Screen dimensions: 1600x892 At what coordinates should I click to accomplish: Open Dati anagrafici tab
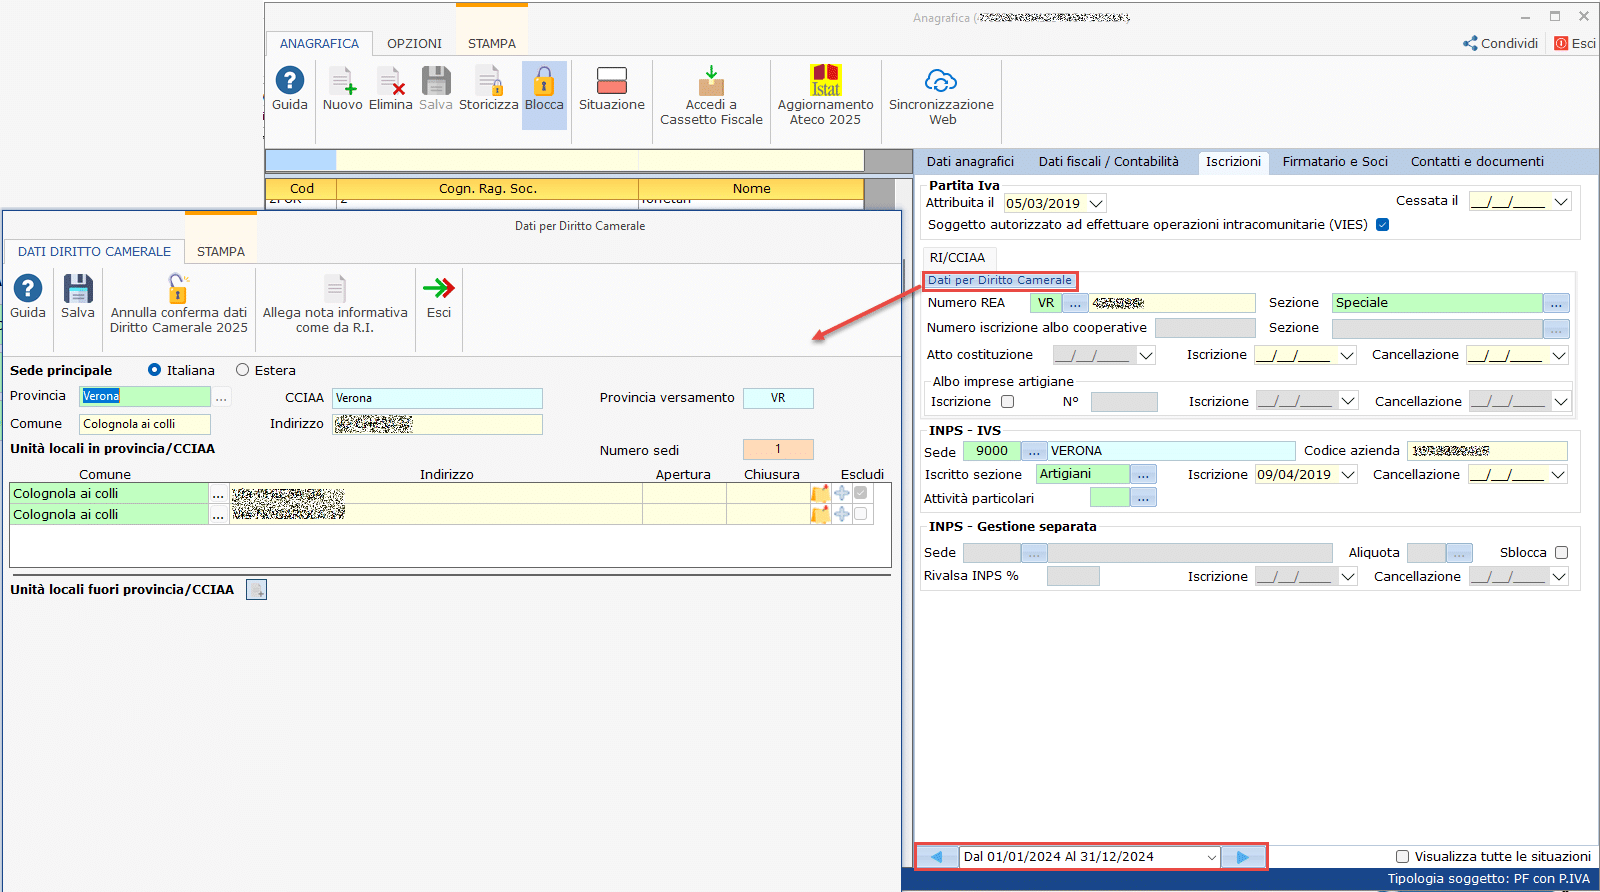(x=970, y=162)
